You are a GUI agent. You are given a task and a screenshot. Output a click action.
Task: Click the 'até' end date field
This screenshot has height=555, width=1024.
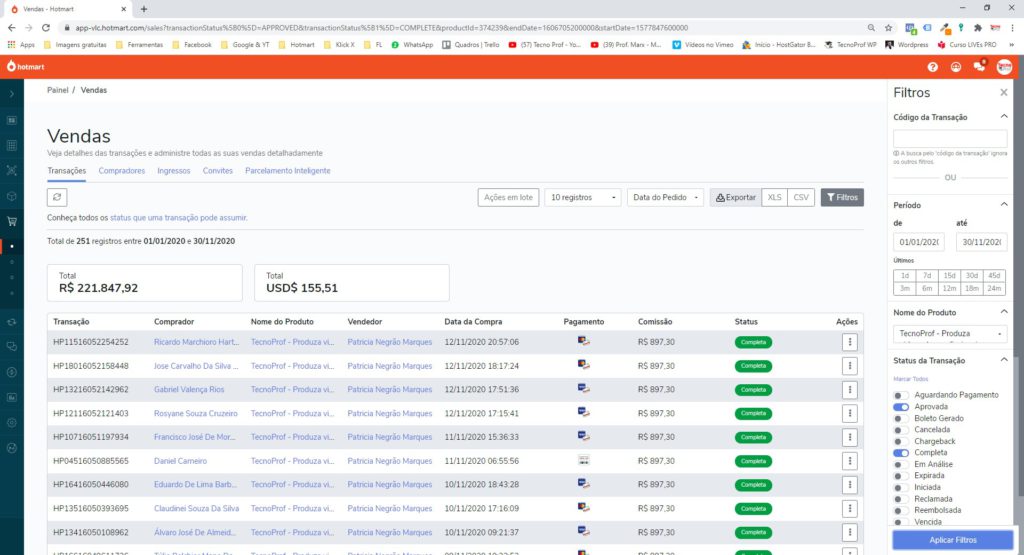point(981,242)
